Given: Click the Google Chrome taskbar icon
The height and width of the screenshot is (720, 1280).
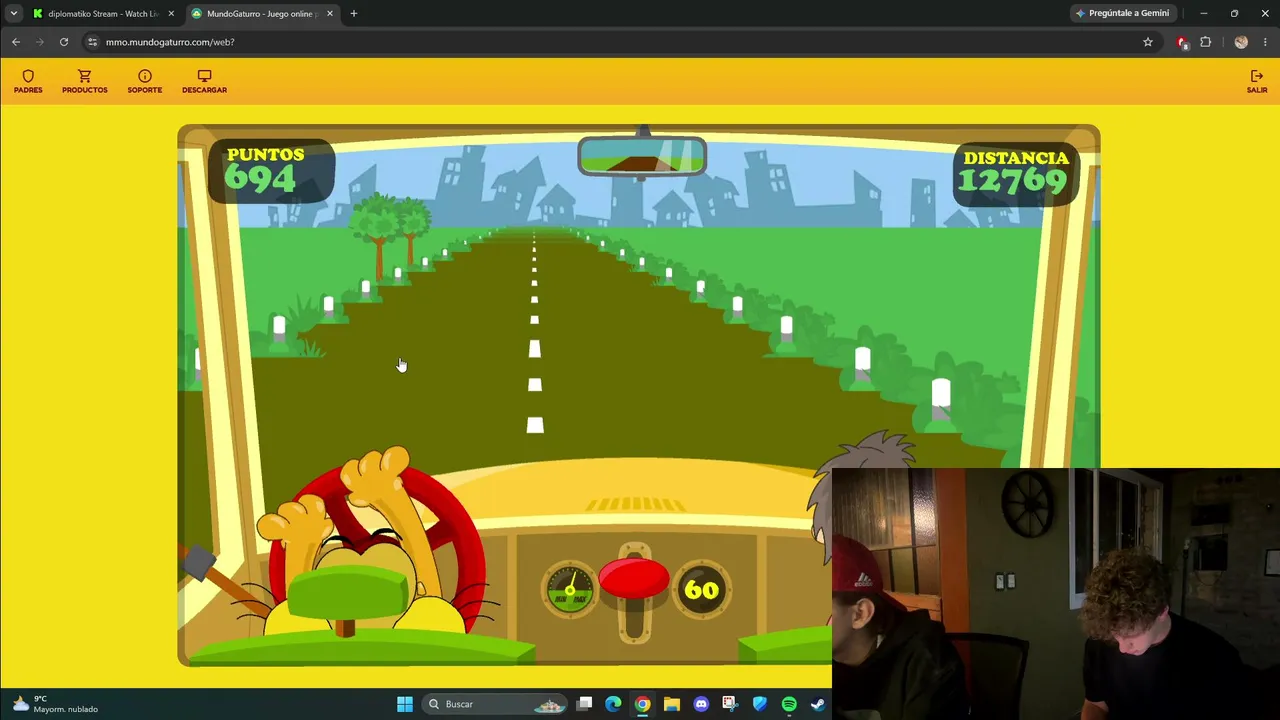Looking at the screenshot, I should click(x=642, y=704).
